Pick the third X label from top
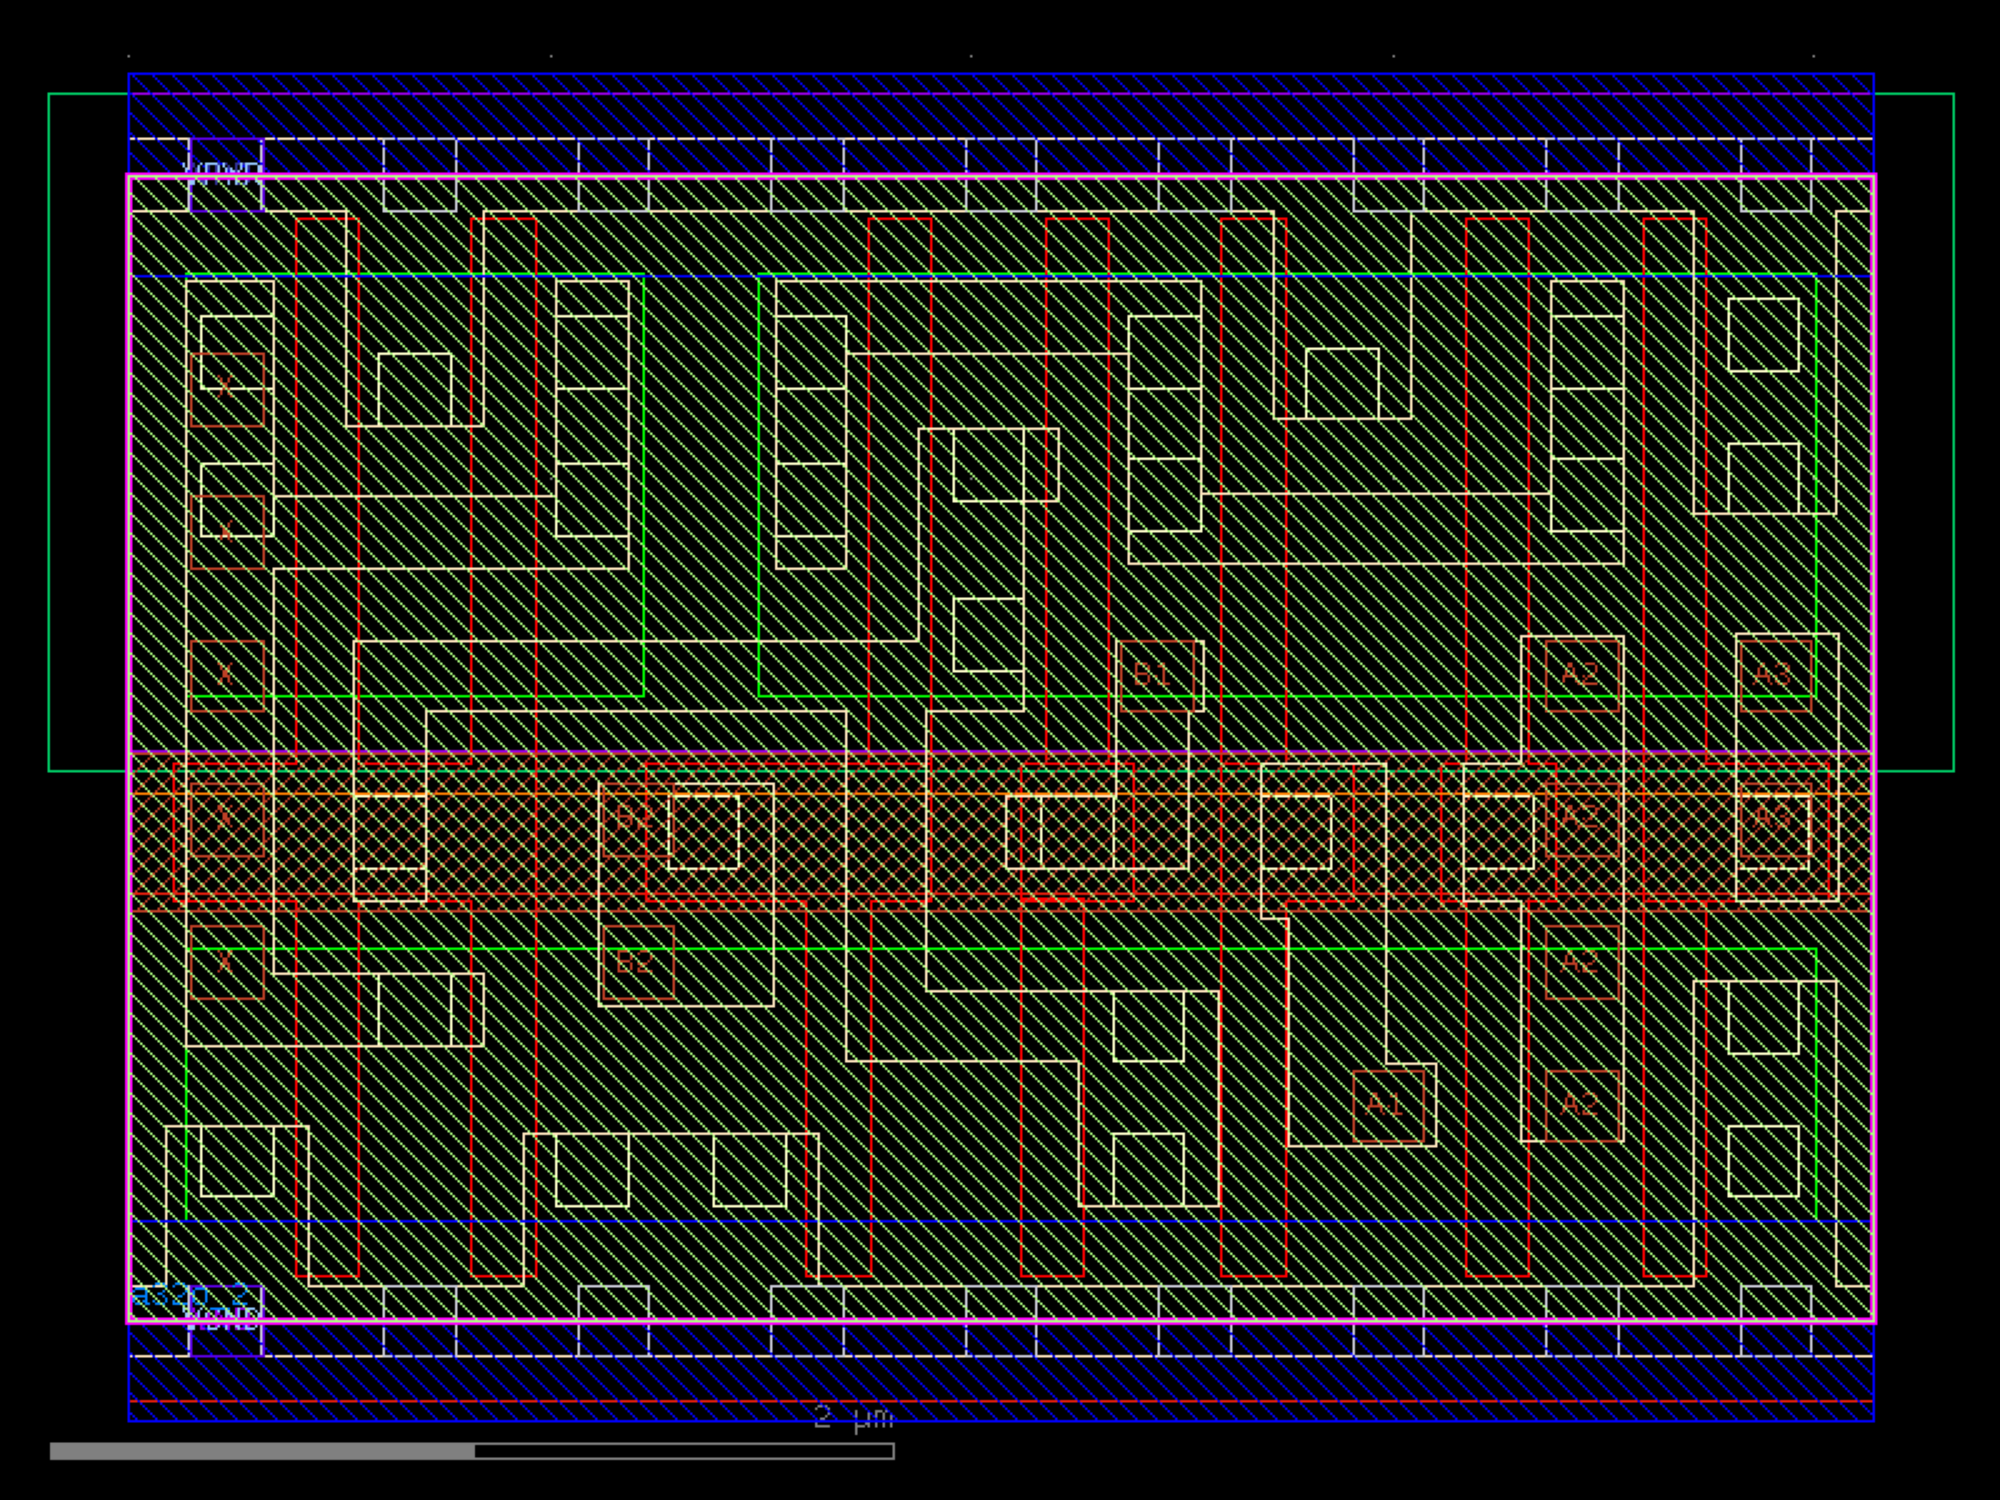This screenshot has width=2000, height=1500. click(227, 675)
